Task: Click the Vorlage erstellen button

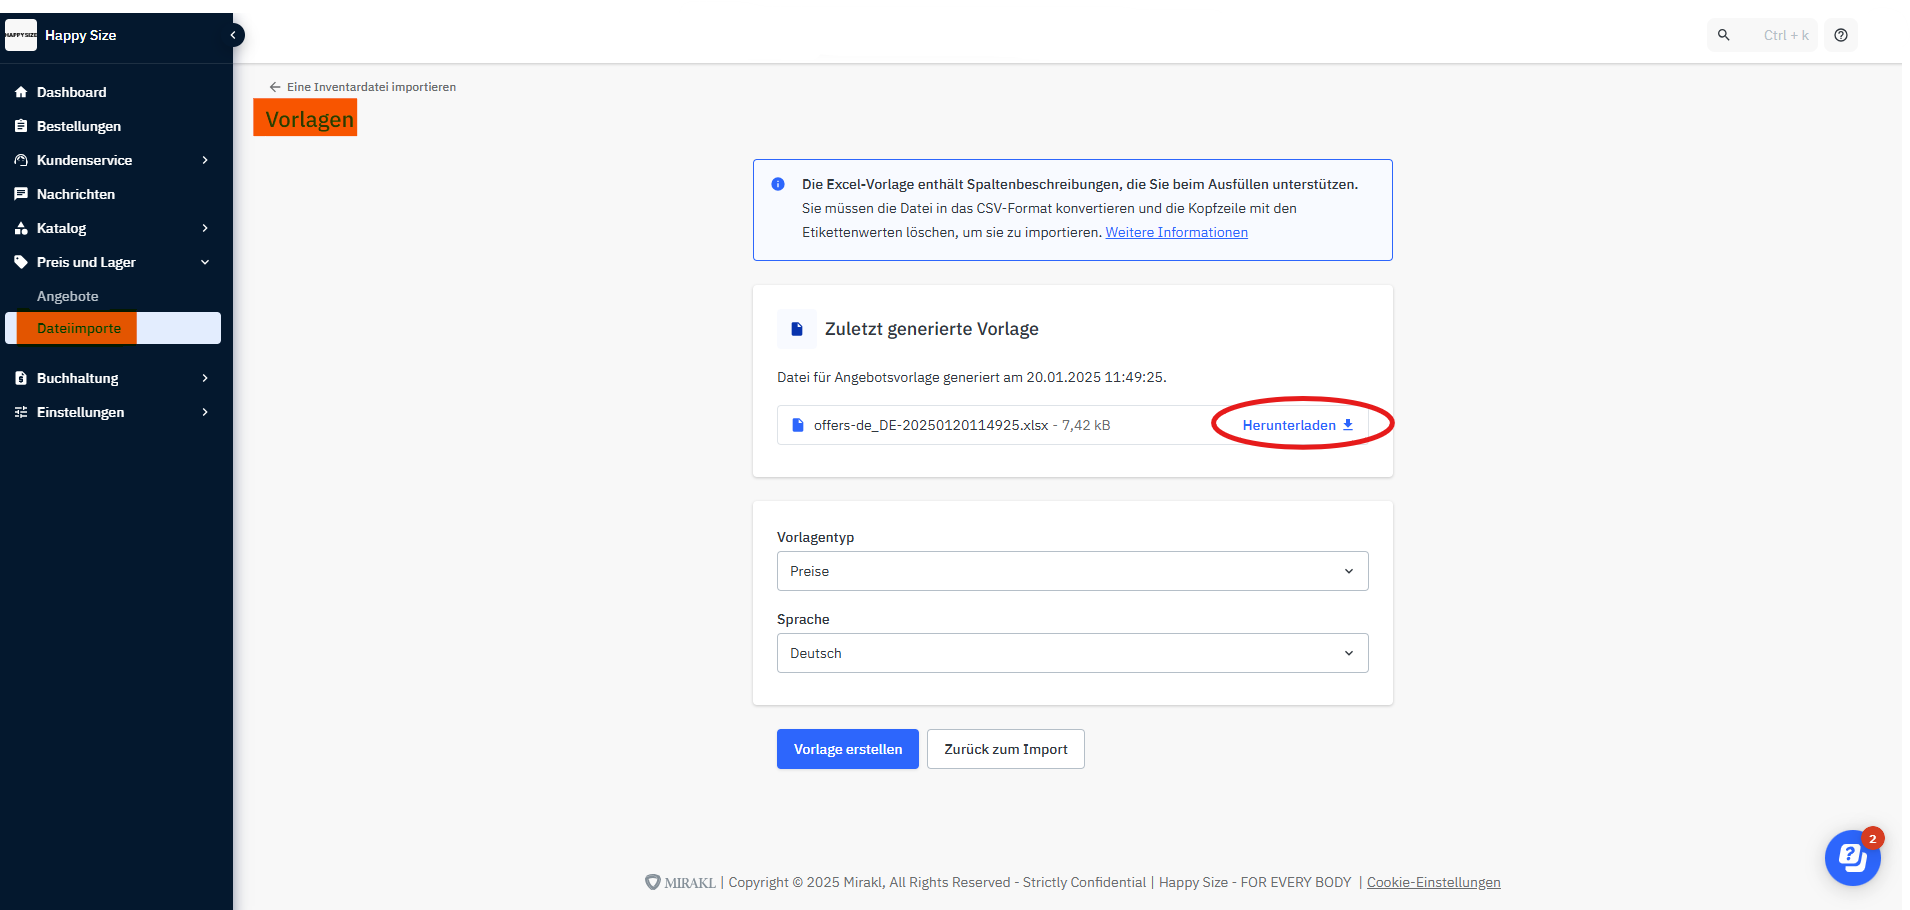Action: coord(847,749)
